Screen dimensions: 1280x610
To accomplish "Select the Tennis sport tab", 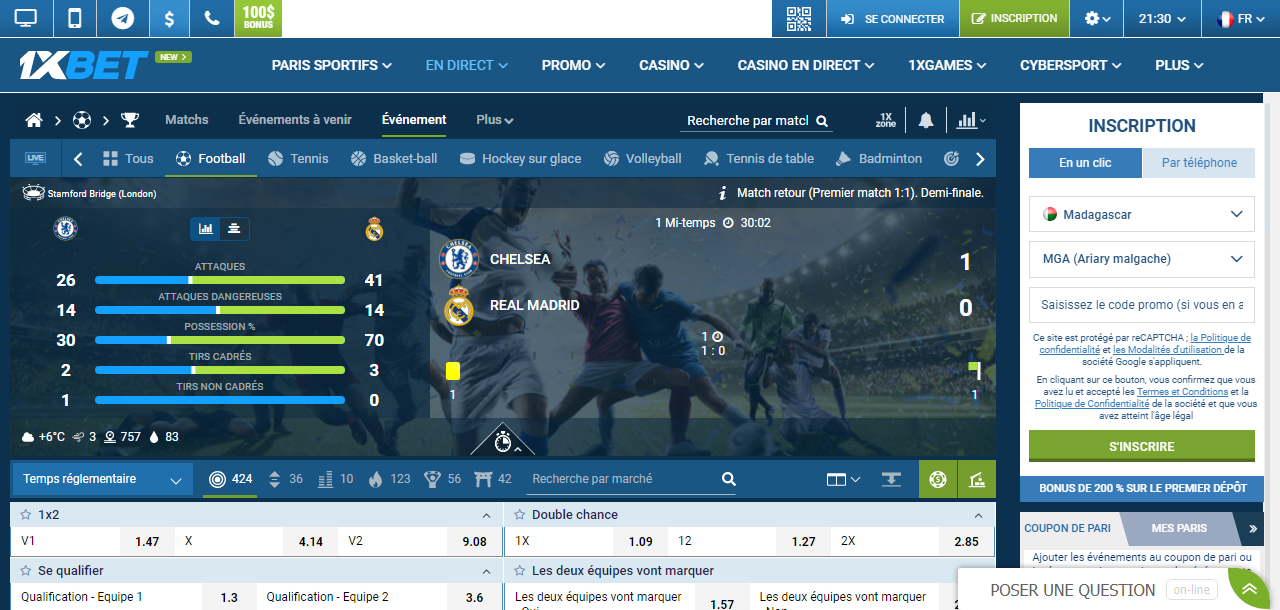I will point(298,159).
